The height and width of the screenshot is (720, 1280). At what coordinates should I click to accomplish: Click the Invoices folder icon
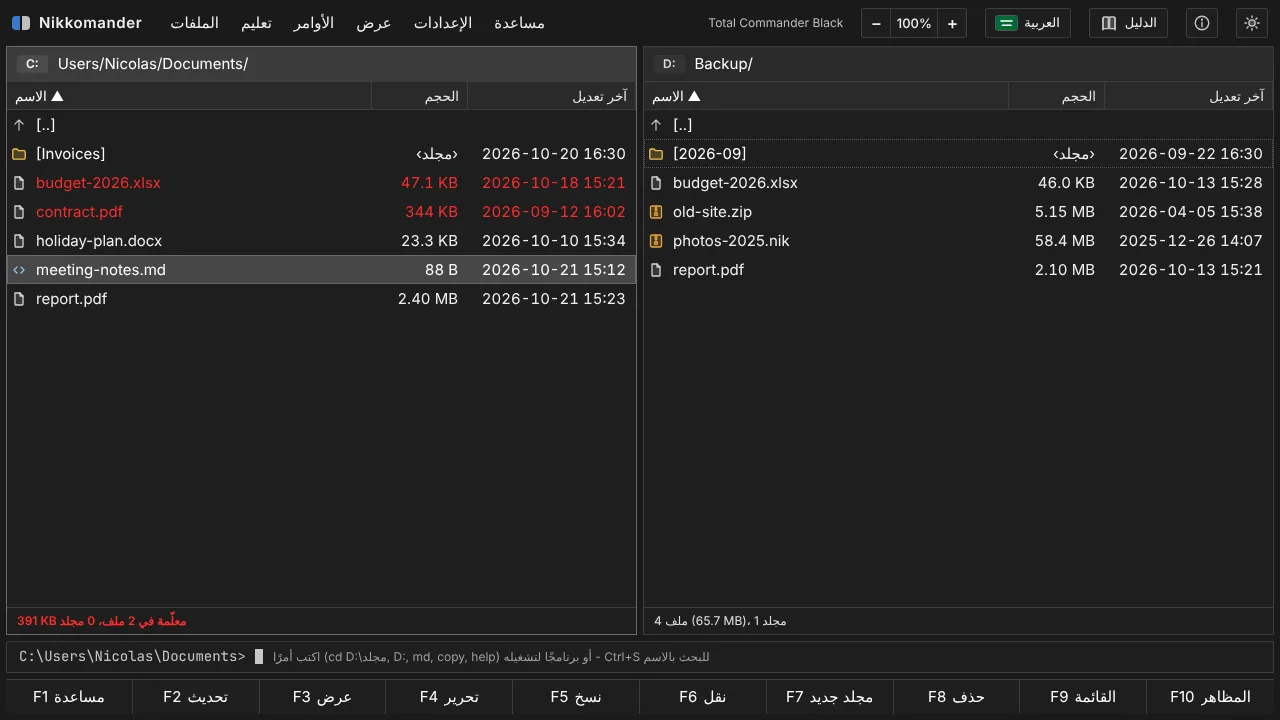pos(19,154)
